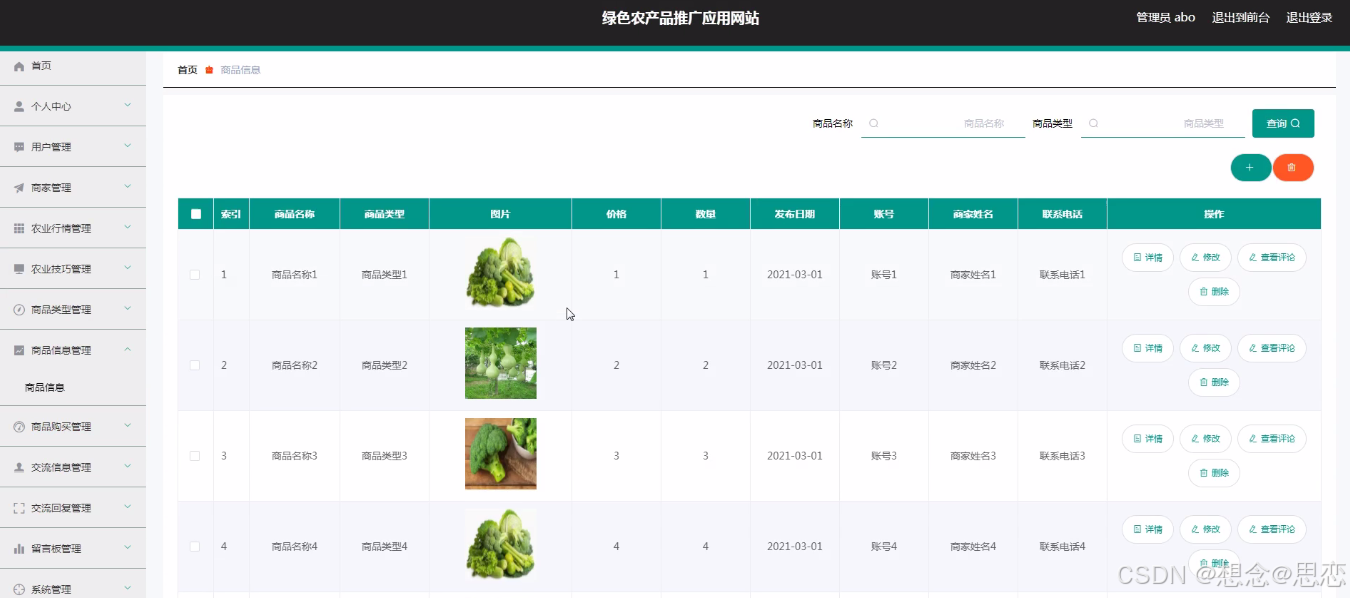Image resolution: width=1350 pixels, height=598 pixels.
Task: Click the broccoli thumbnail in row 商品名称3
Action: point(500,454)
